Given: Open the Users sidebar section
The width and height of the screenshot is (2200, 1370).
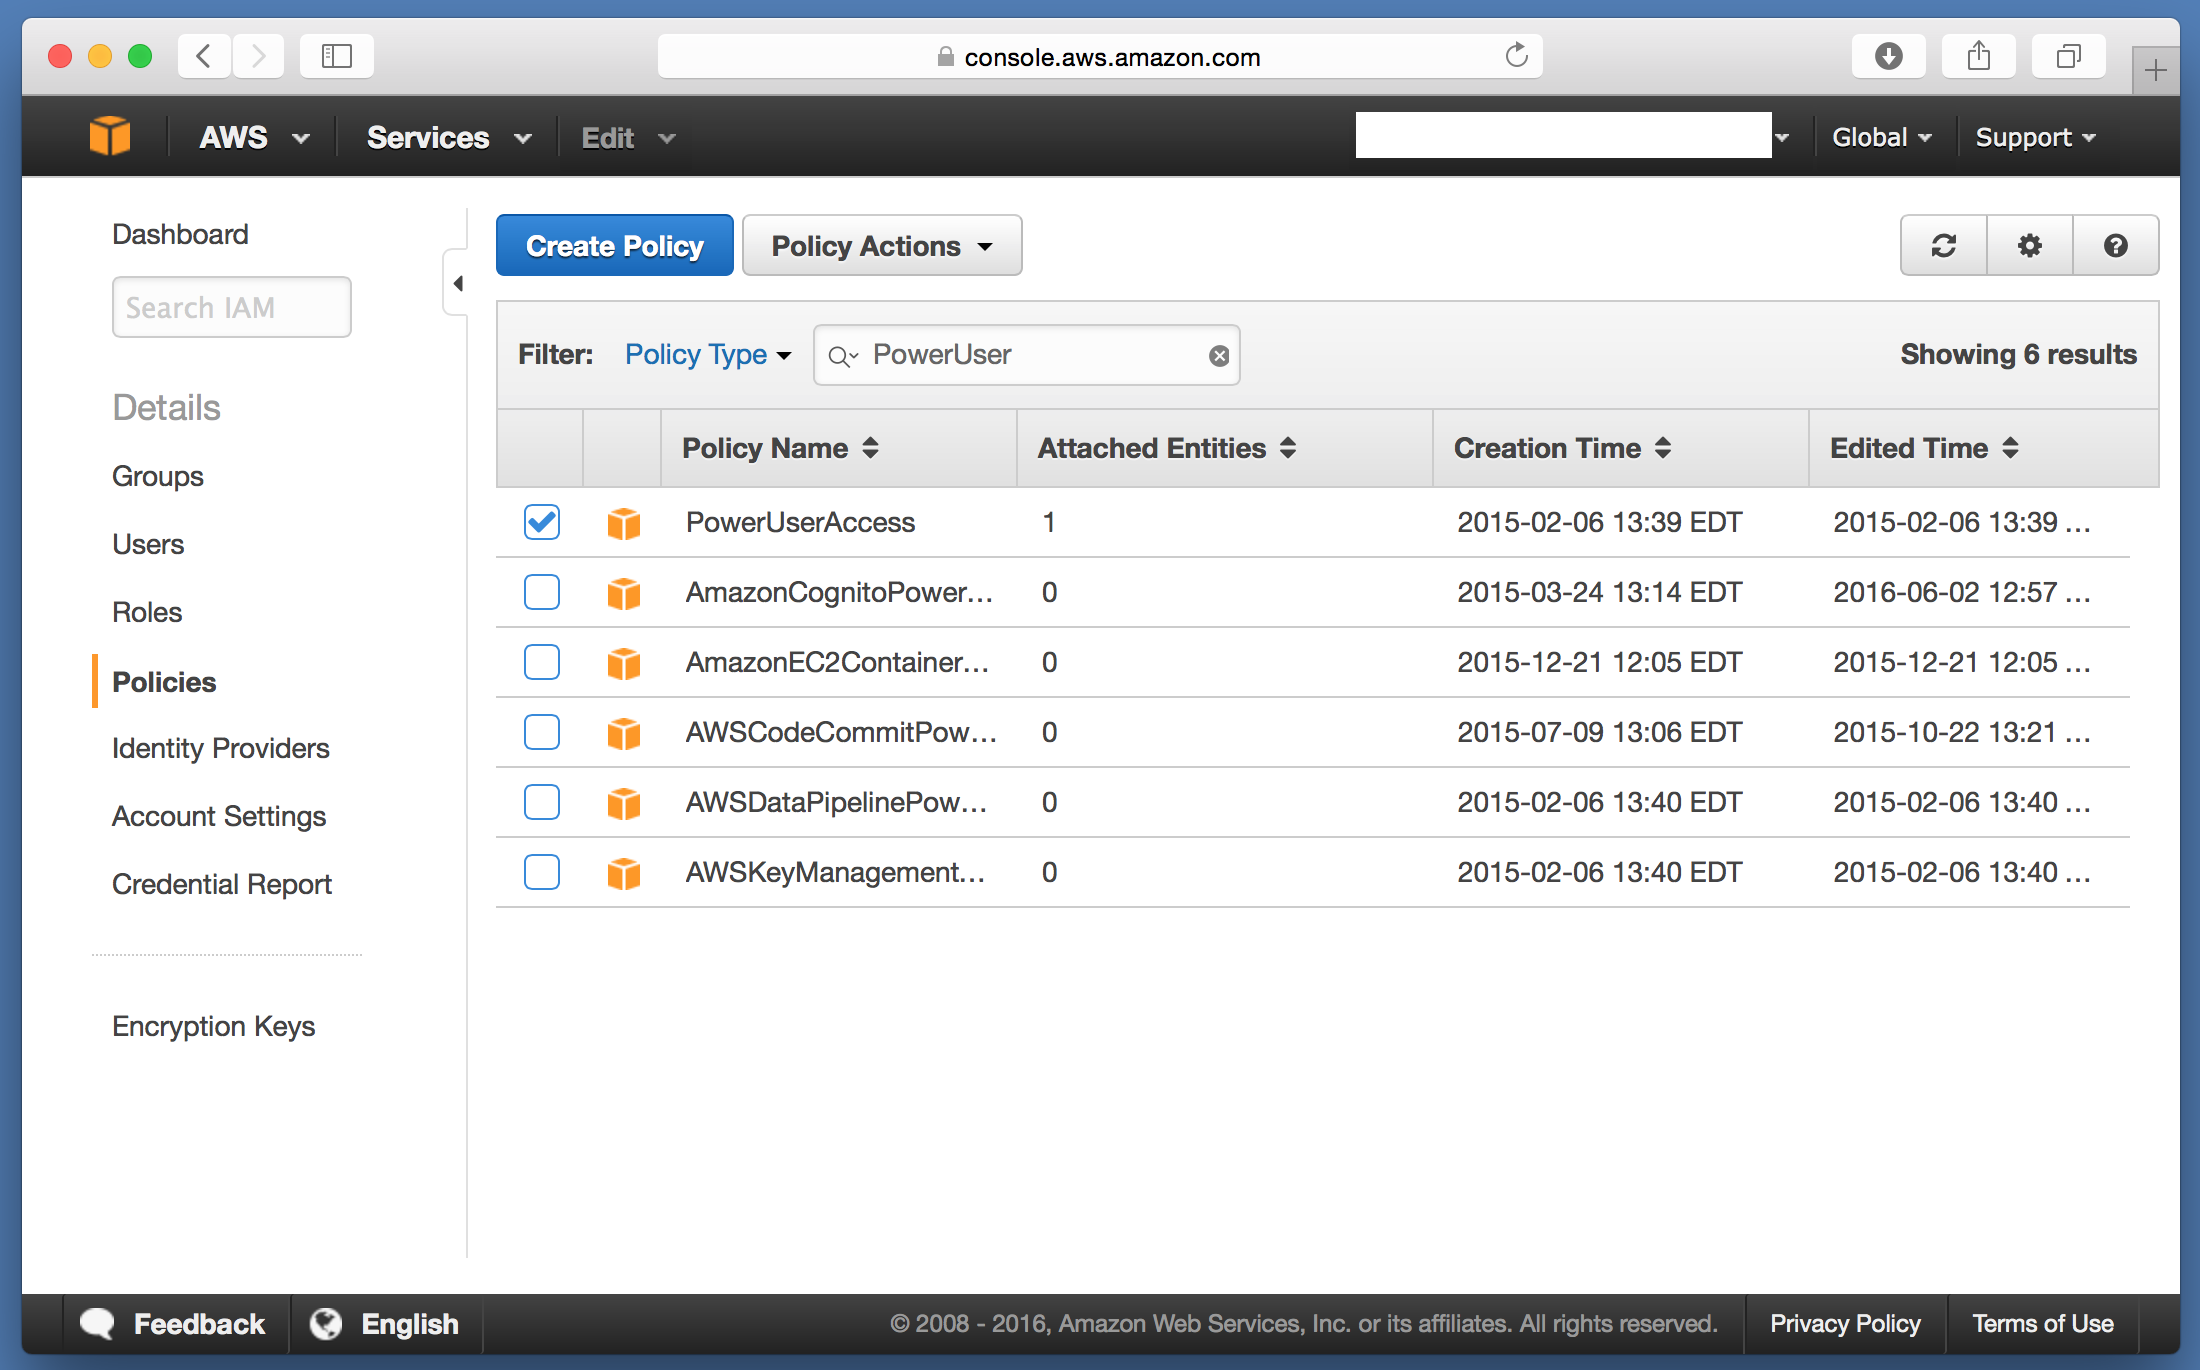Looking at the screenshot, I should (148, 544).
